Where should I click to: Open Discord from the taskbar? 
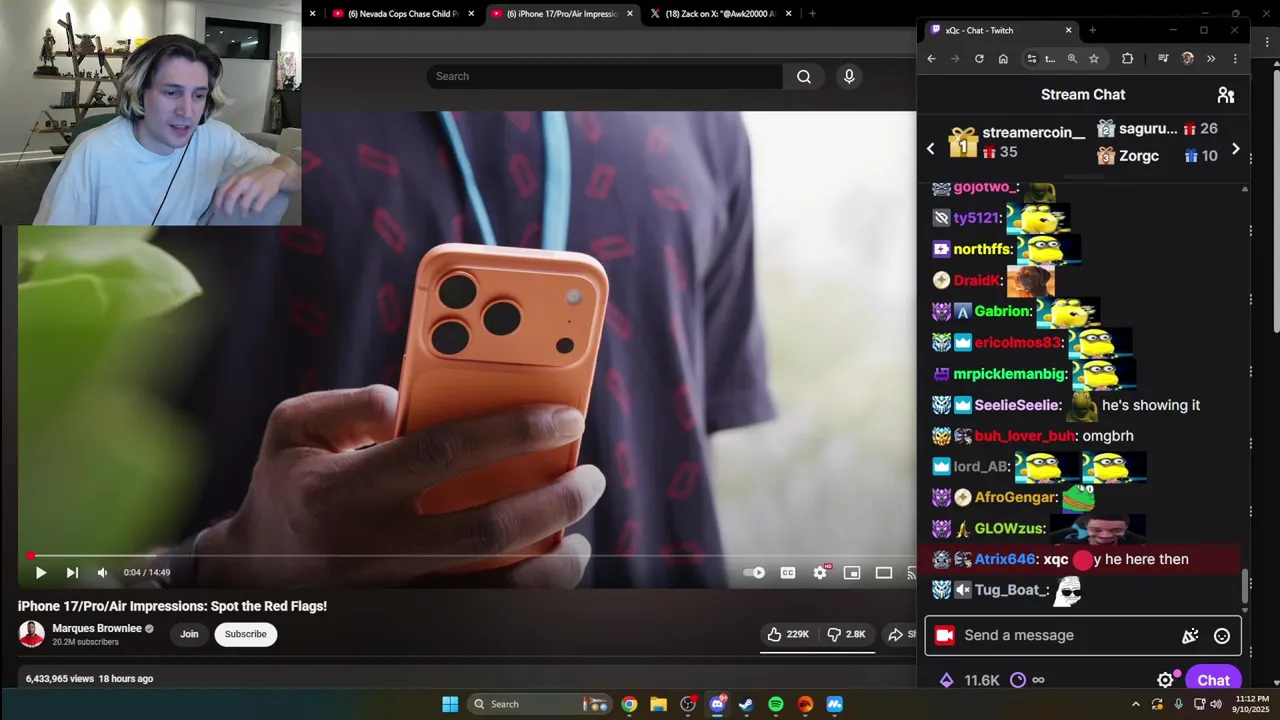pyautogui.click(x=717, y=704)
